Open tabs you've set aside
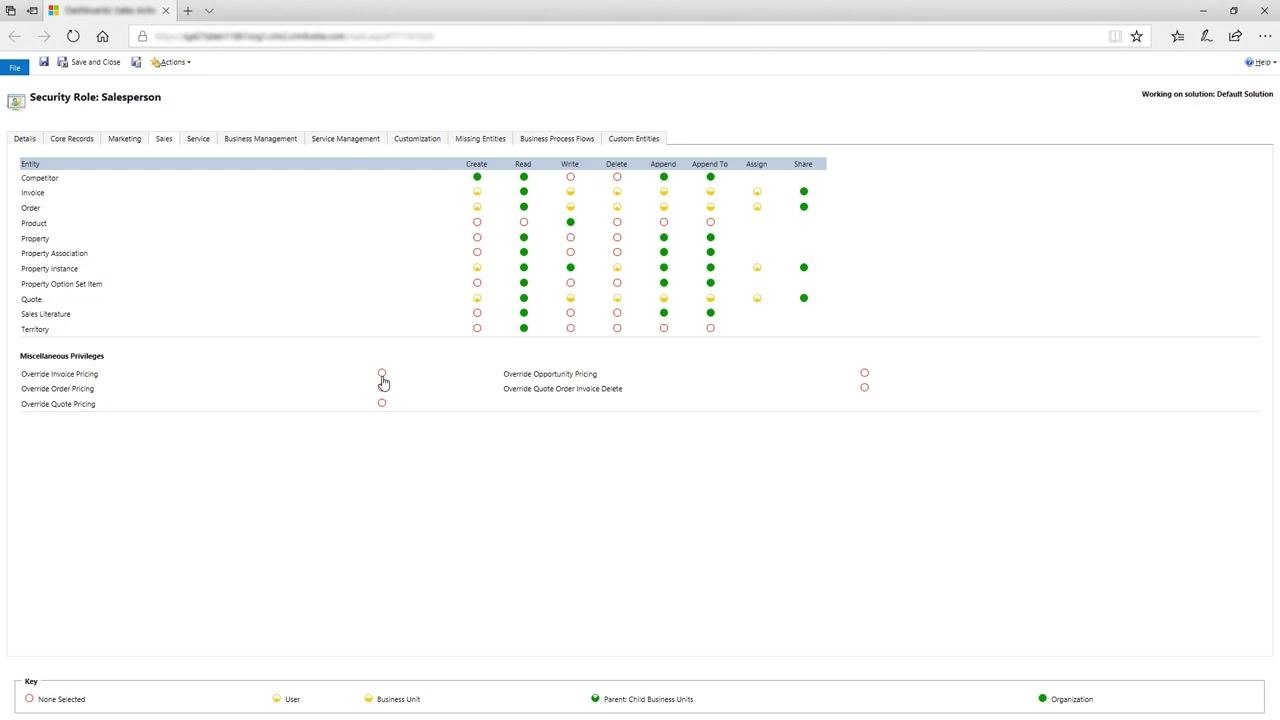Image resolution: width=1280 pixels, height=720 pixels. coord(10,11)
